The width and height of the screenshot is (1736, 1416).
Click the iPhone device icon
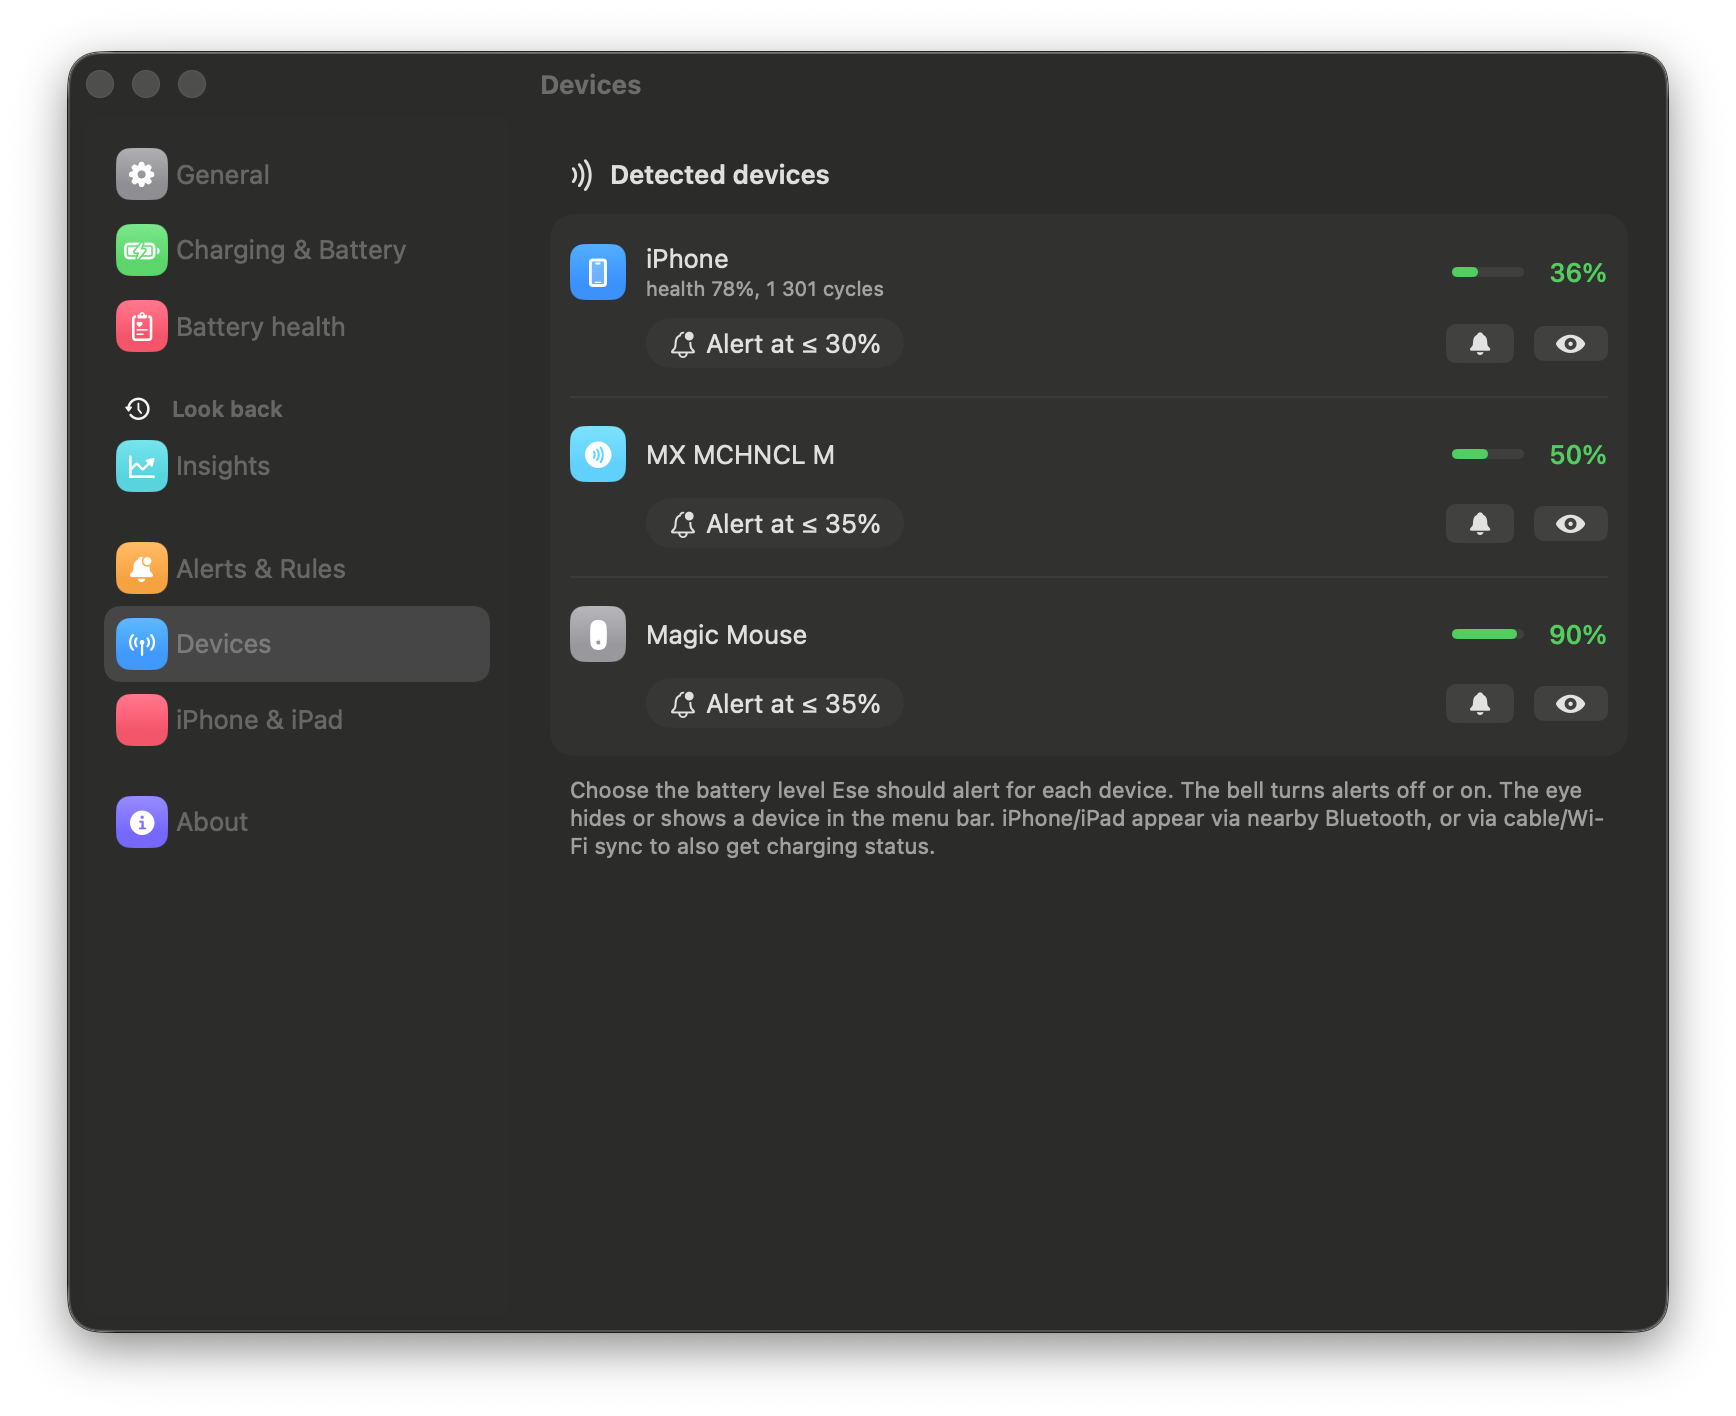pos(598,272)
